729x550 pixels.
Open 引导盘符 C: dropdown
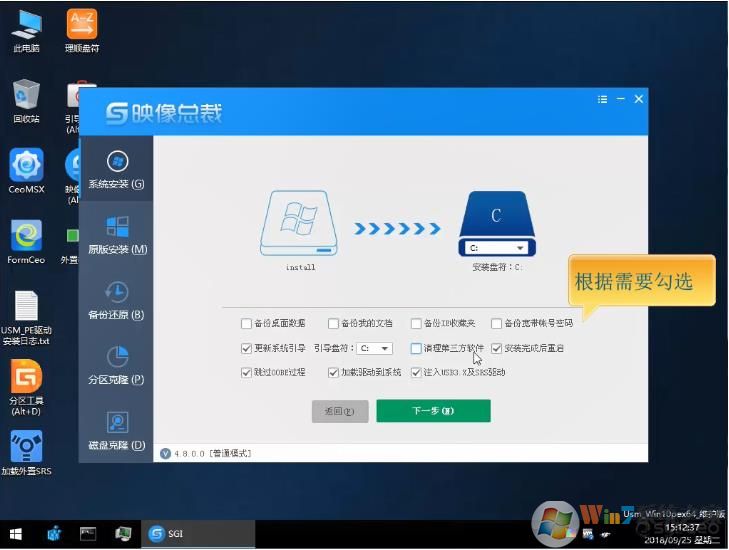pos(374,348)
